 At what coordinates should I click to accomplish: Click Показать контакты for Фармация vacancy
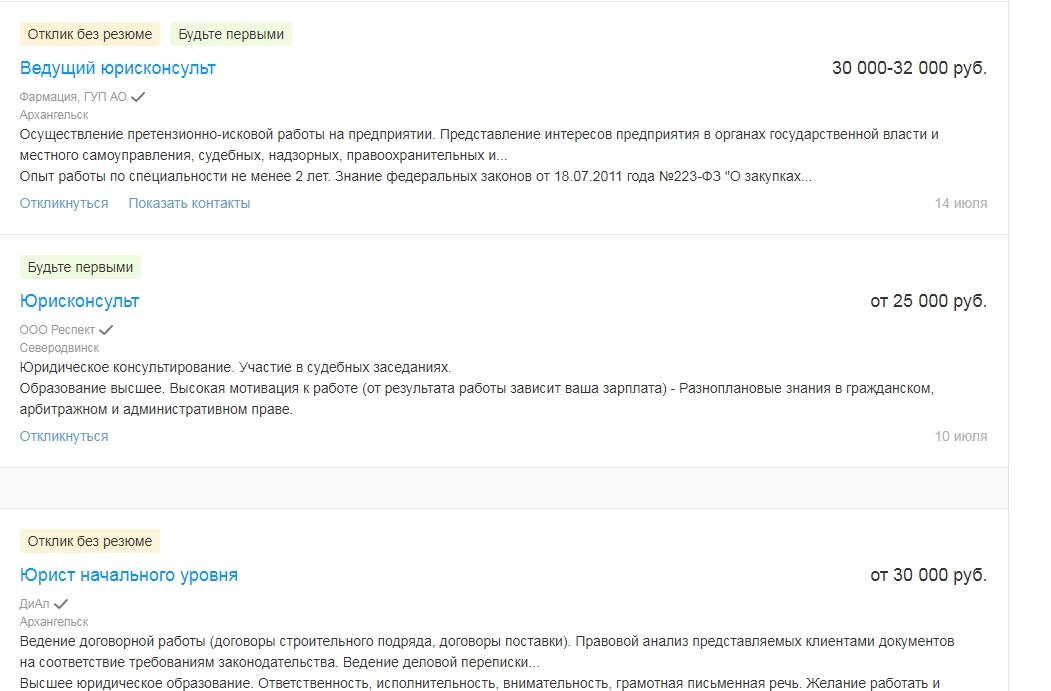coord(189,202)
